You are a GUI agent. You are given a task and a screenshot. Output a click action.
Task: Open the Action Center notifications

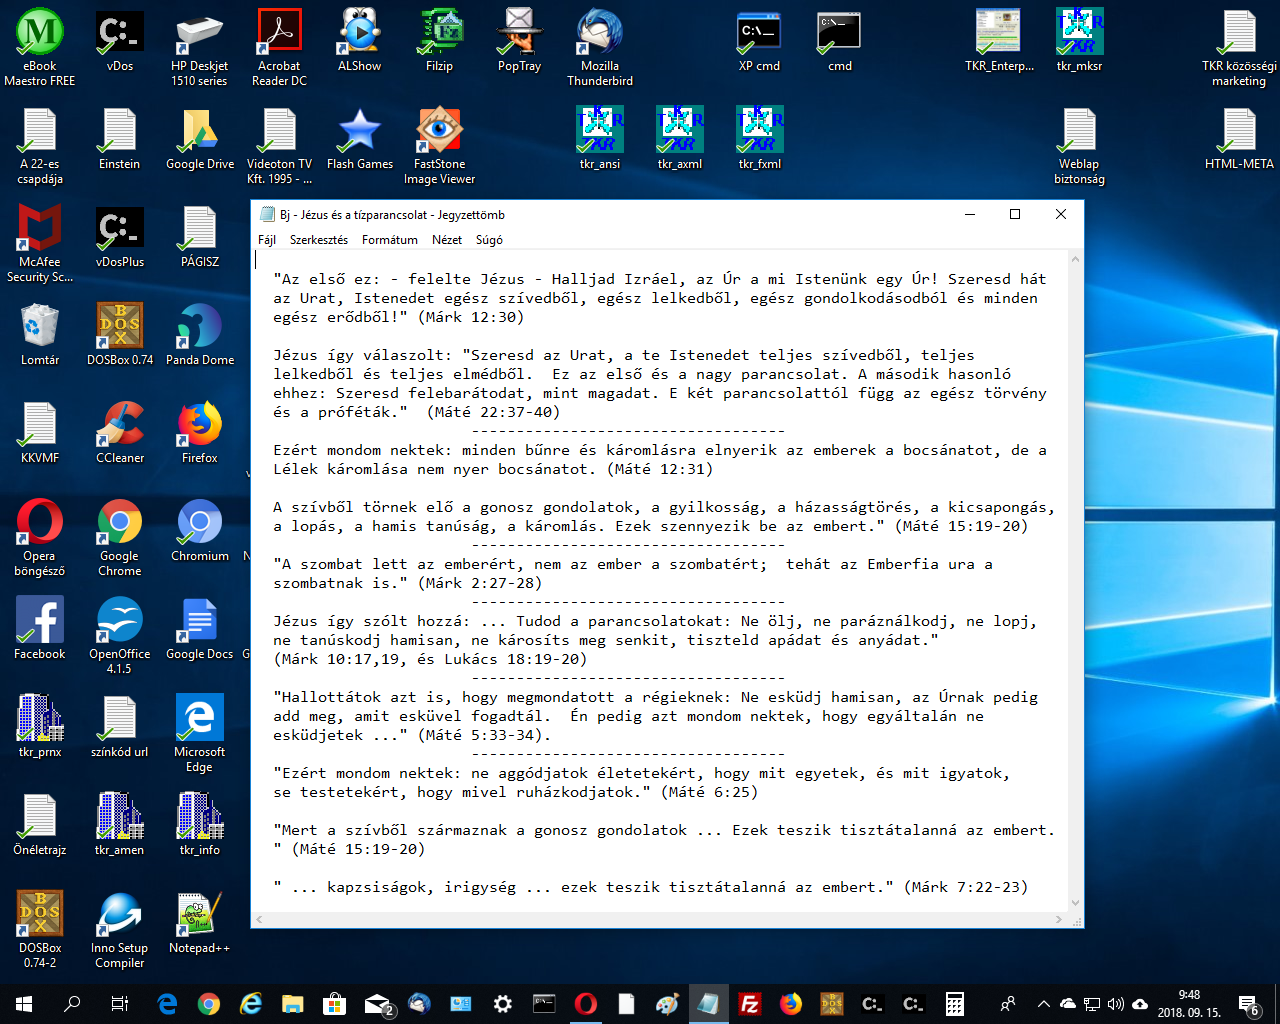(x=1249, y=1004)
